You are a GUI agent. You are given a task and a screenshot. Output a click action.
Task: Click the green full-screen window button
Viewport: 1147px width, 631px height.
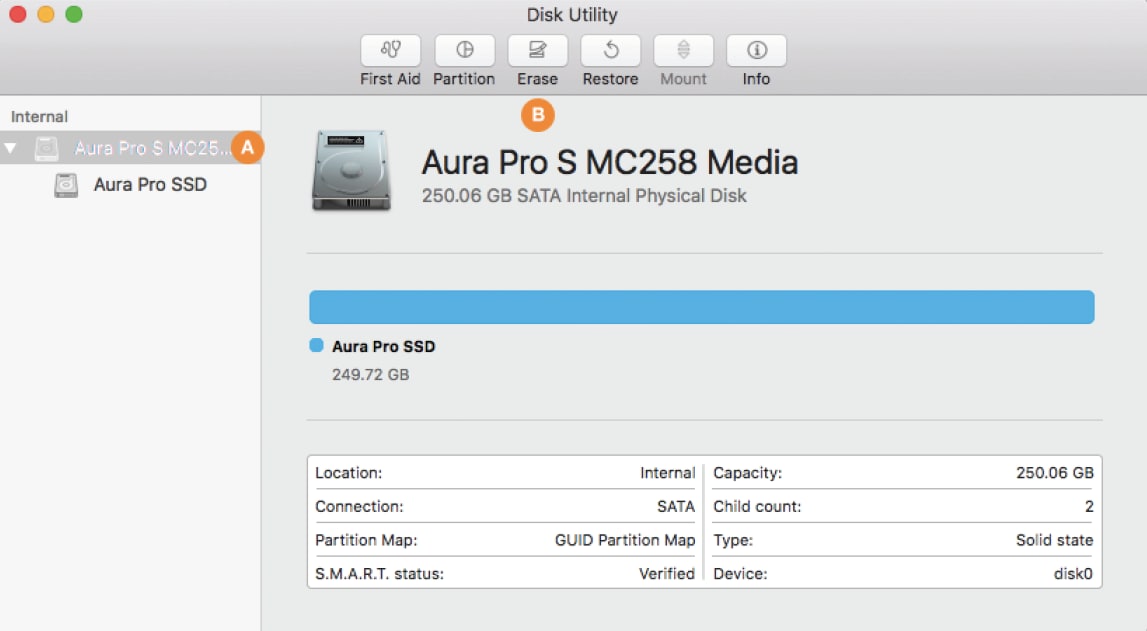(73, 14)
